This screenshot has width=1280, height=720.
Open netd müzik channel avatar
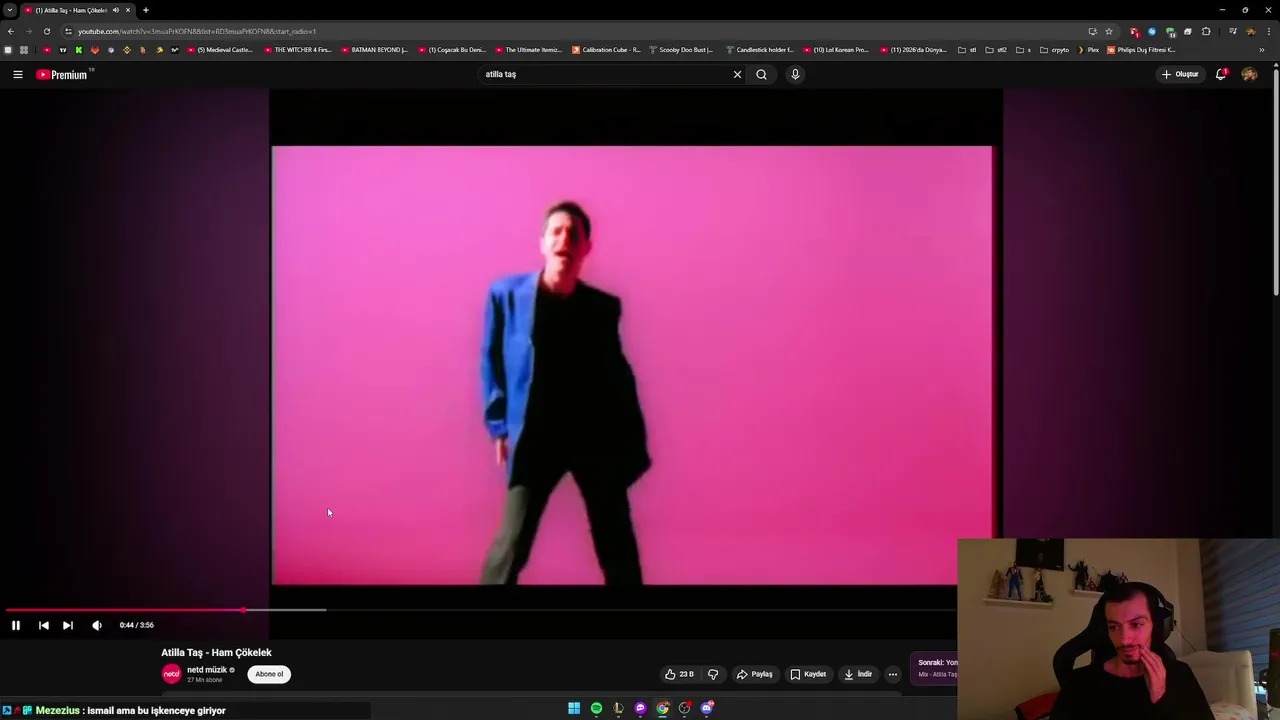click(171, 674)
